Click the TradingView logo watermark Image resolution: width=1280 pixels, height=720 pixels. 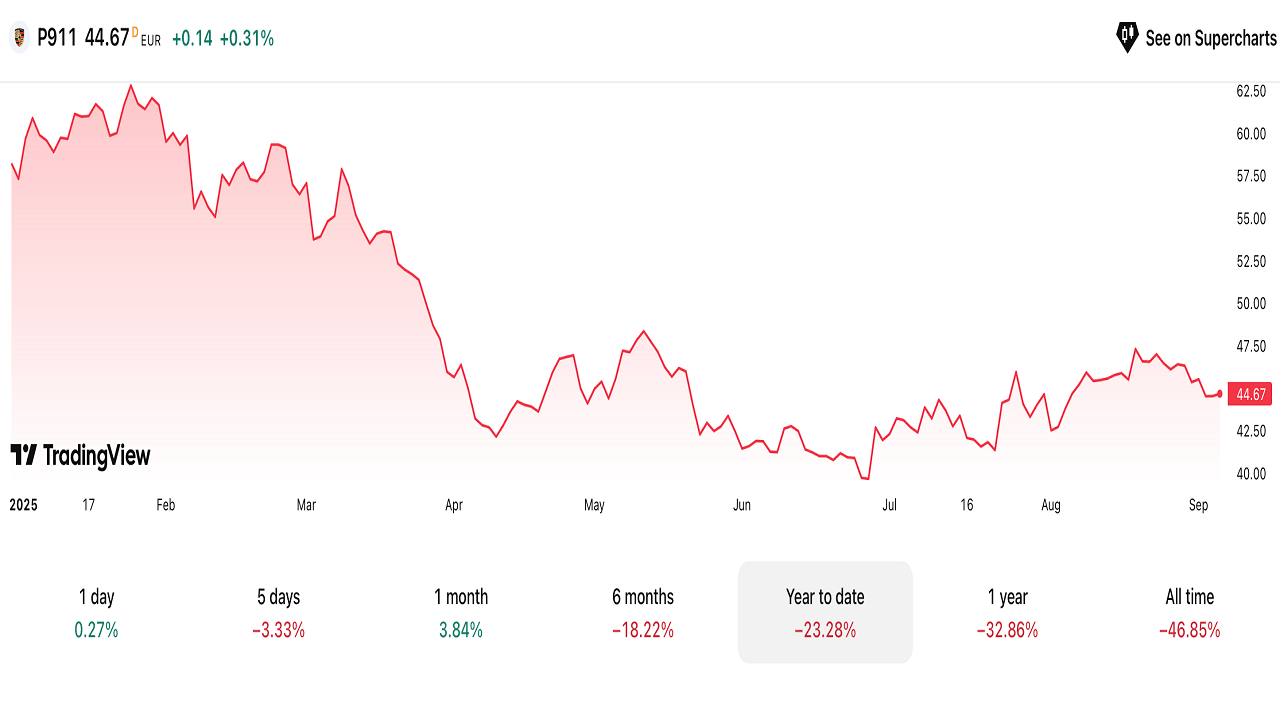click(80, 456)
